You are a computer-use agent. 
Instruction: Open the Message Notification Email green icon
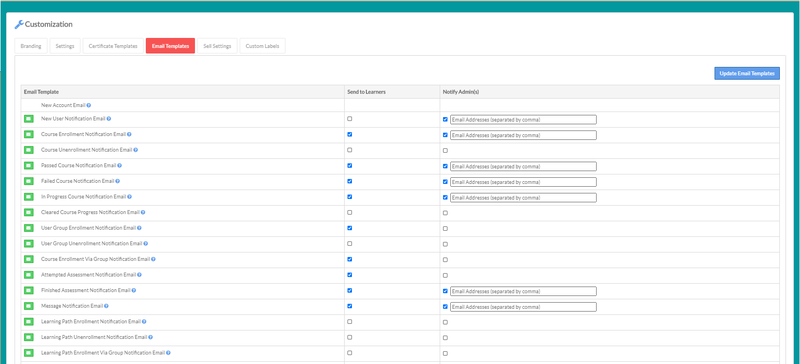(x=29, y=306)
